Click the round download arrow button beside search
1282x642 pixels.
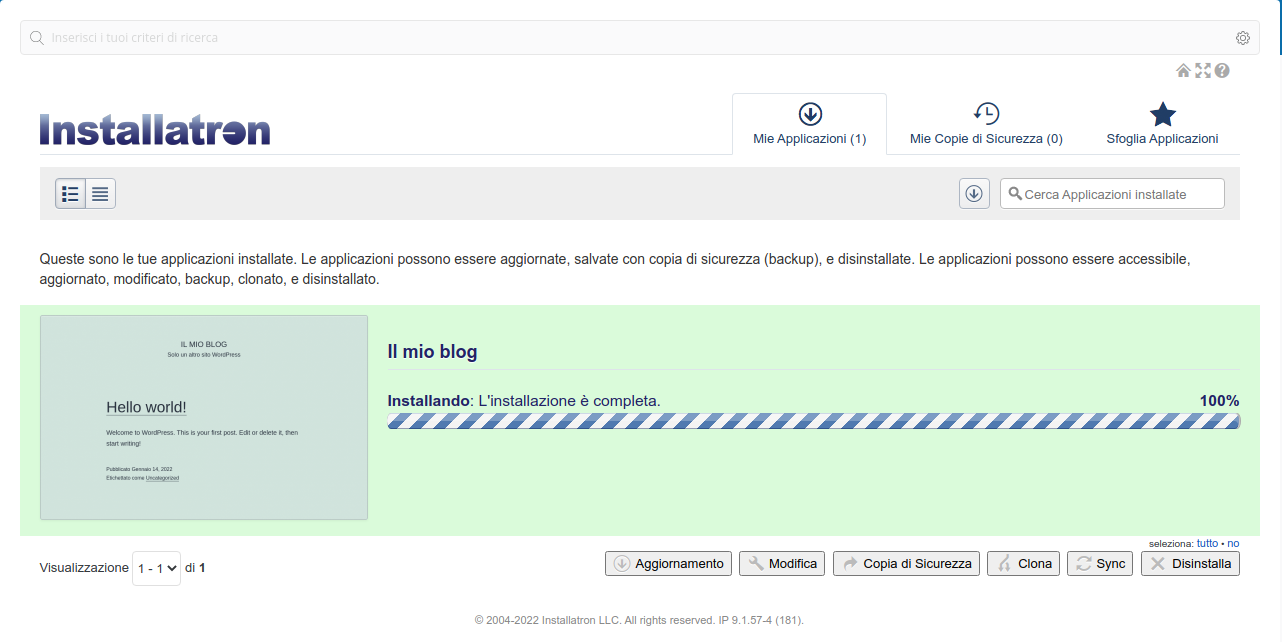[x=974, y=194]
